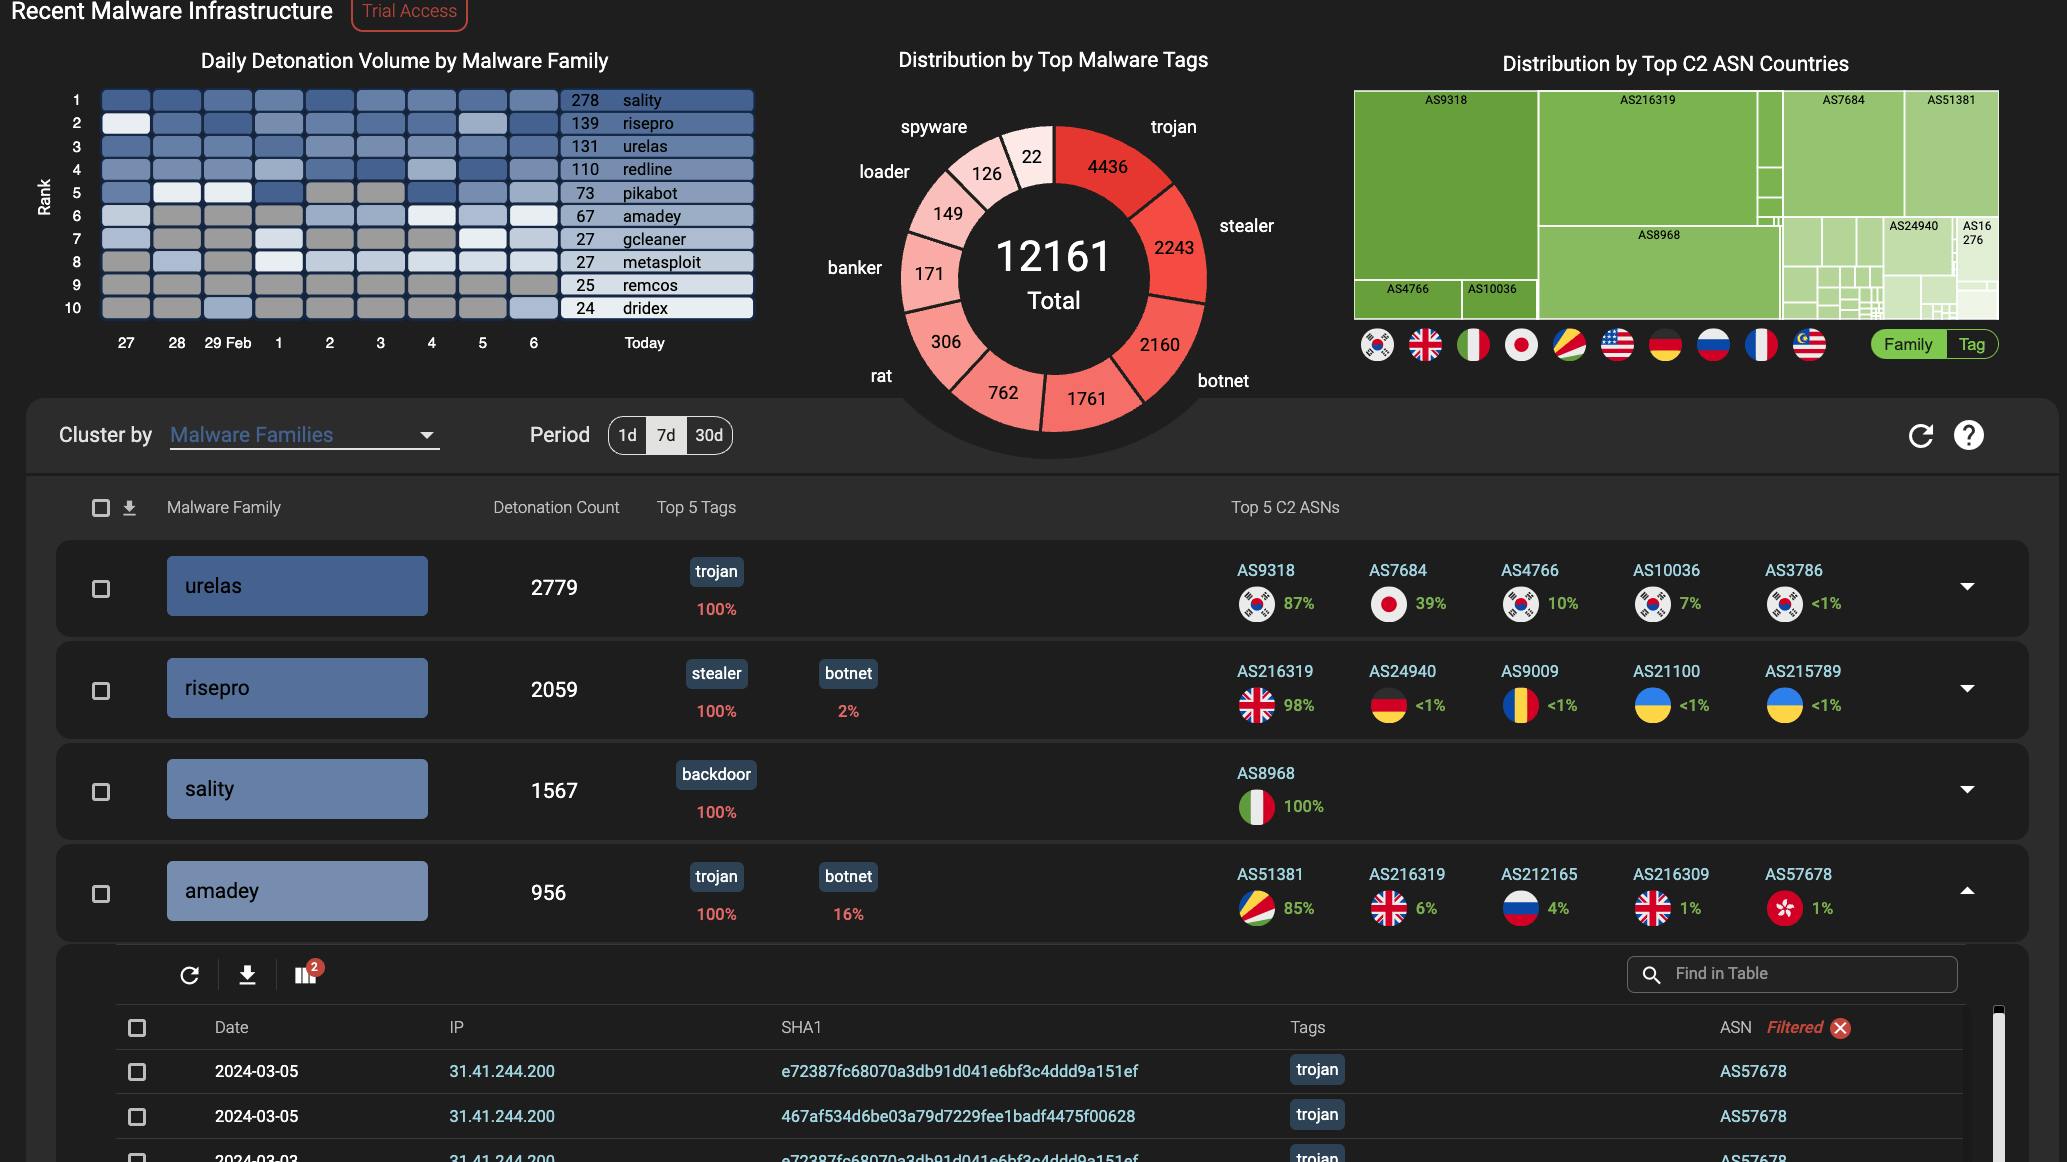
Task: Expand the risepro row details
Action: click(x=1966, y=689)
